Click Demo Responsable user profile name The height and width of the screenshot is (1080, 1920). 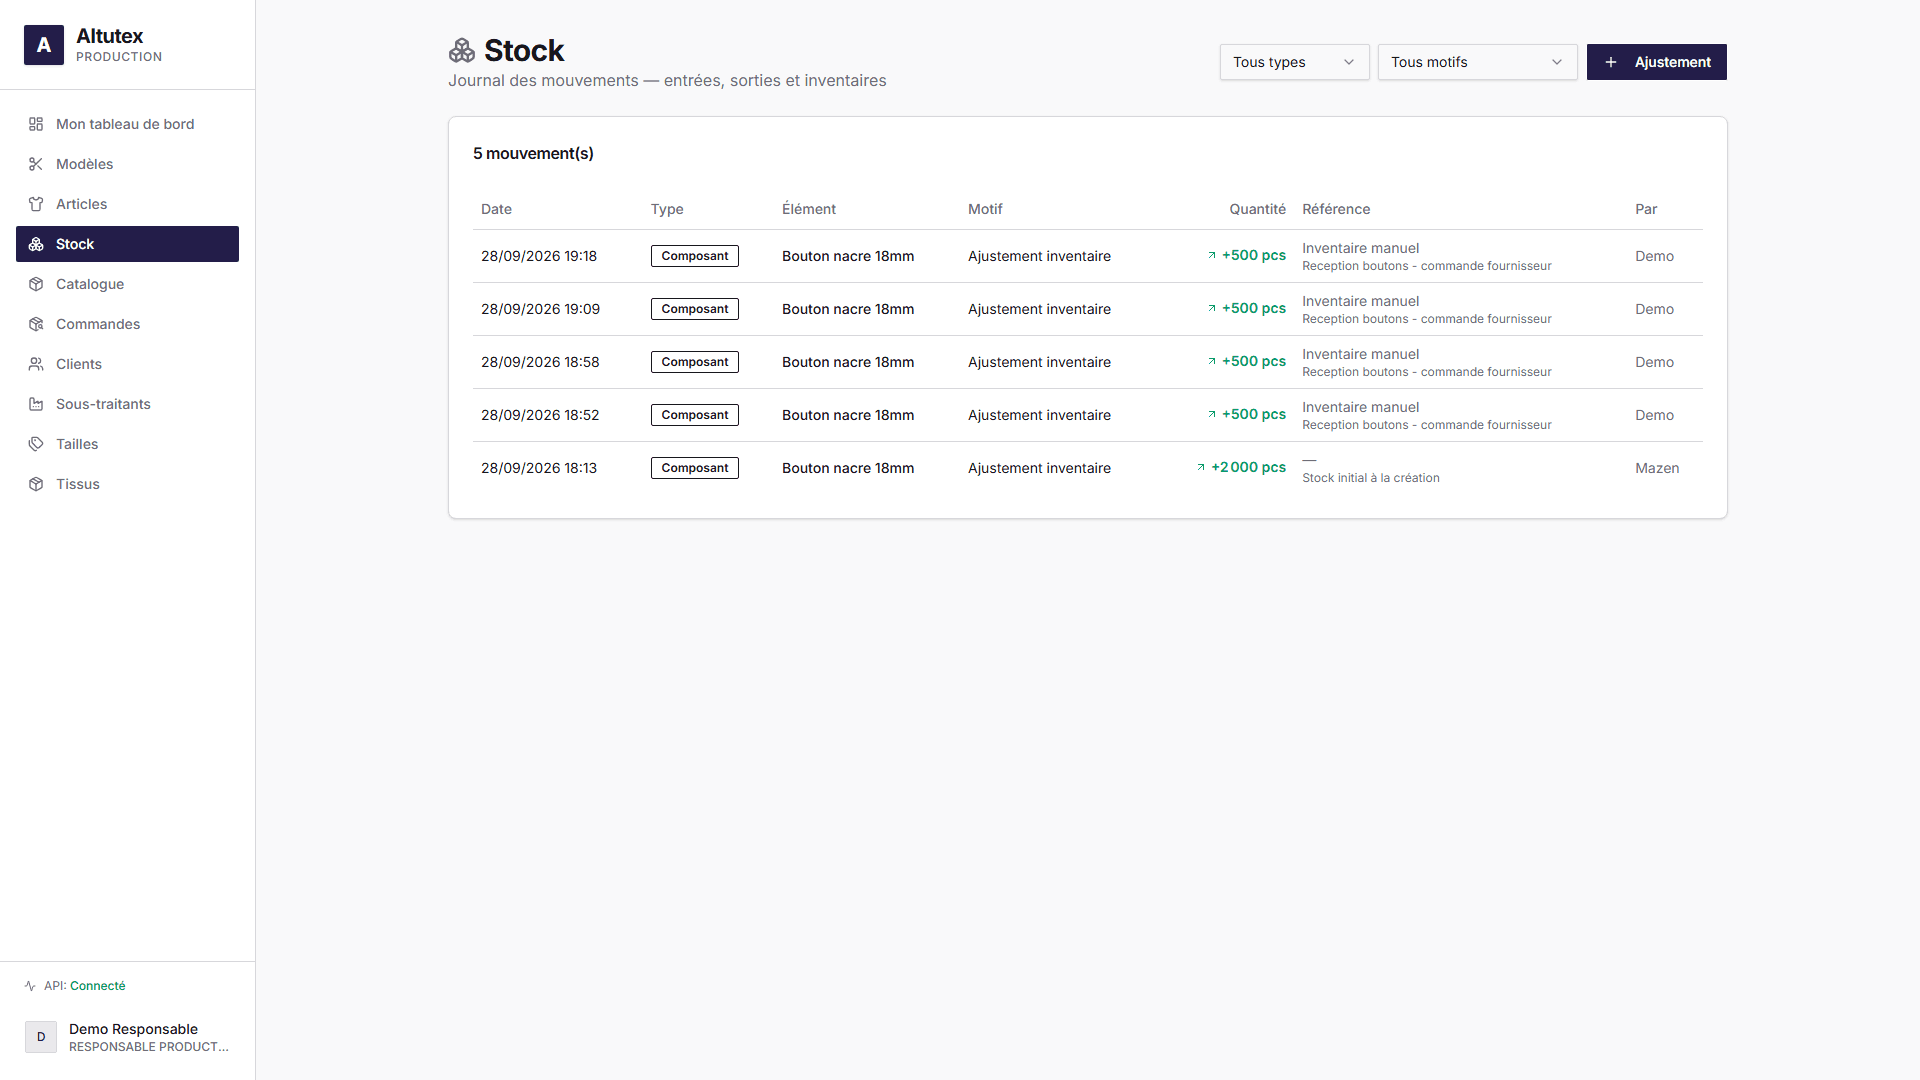tap(133, 1029)
